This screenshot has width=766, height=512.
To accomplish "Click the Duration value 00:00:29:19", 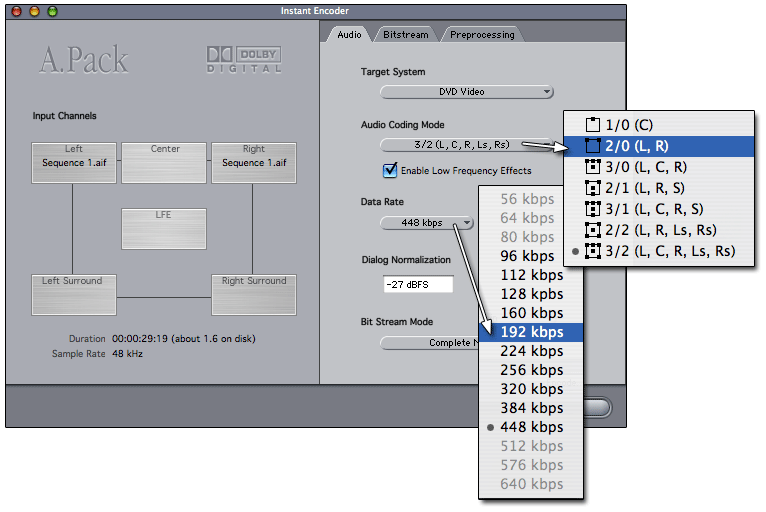I will coord(140,339).
